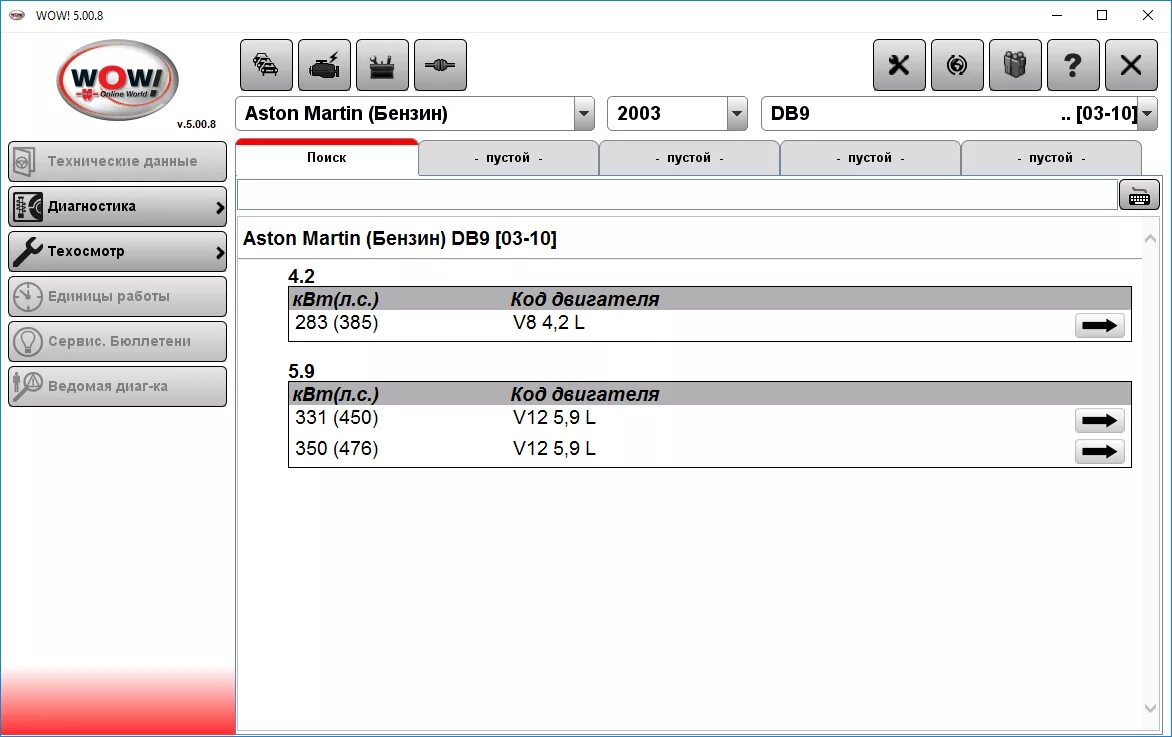Open the first пустой tab
The height and width of the screenshot is (737, 1172).
coord(508,158)
